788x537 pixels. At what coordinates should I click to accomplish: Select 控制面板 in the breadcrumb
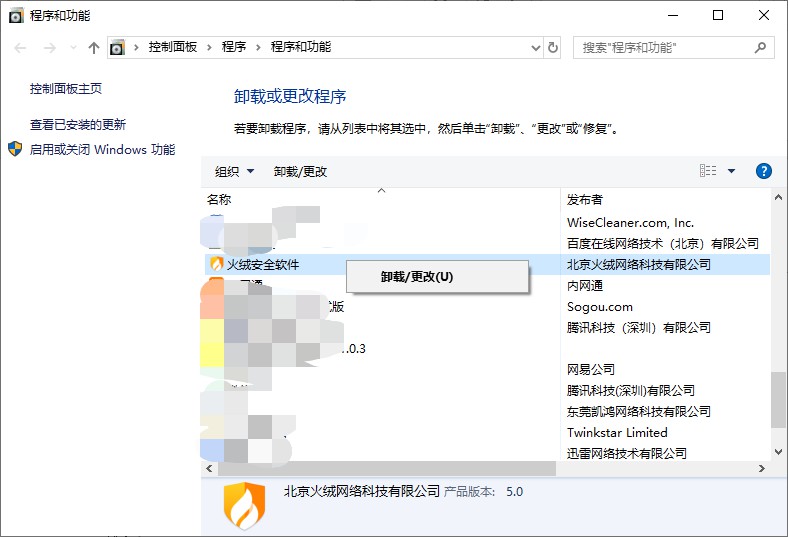pyautogui.click(x=172, y=47)
